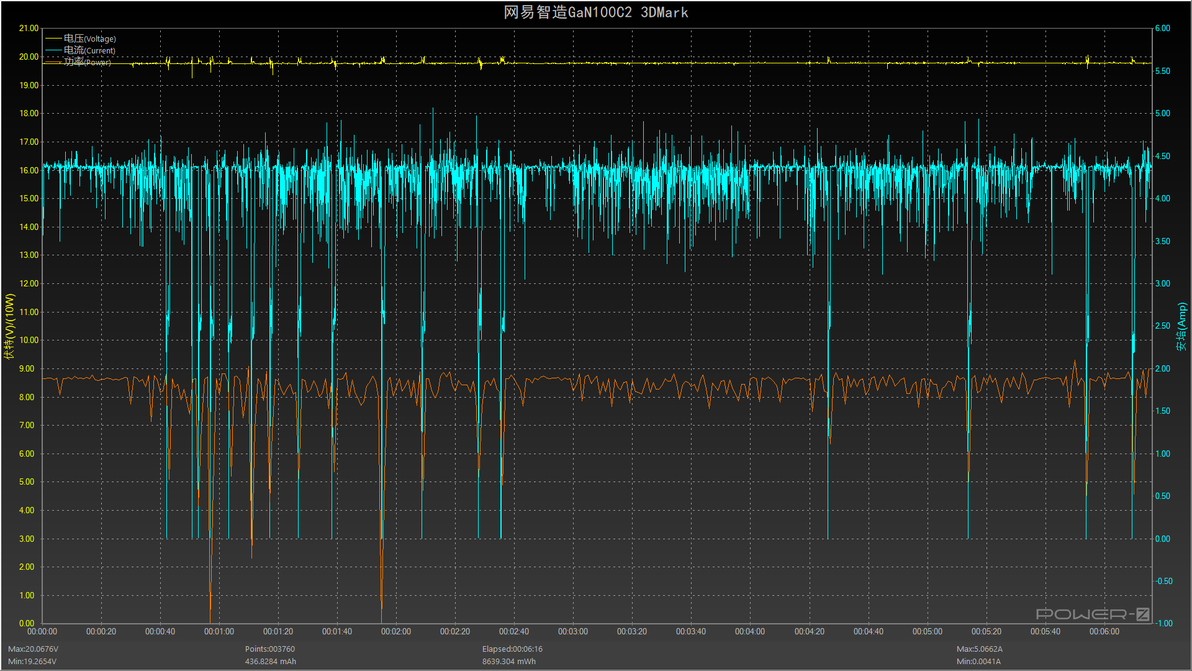The width and height of the screenshot is (1192, 671).
Task: Click the 8639.304 mWh energy value
Action: click(x=509, y=661)
